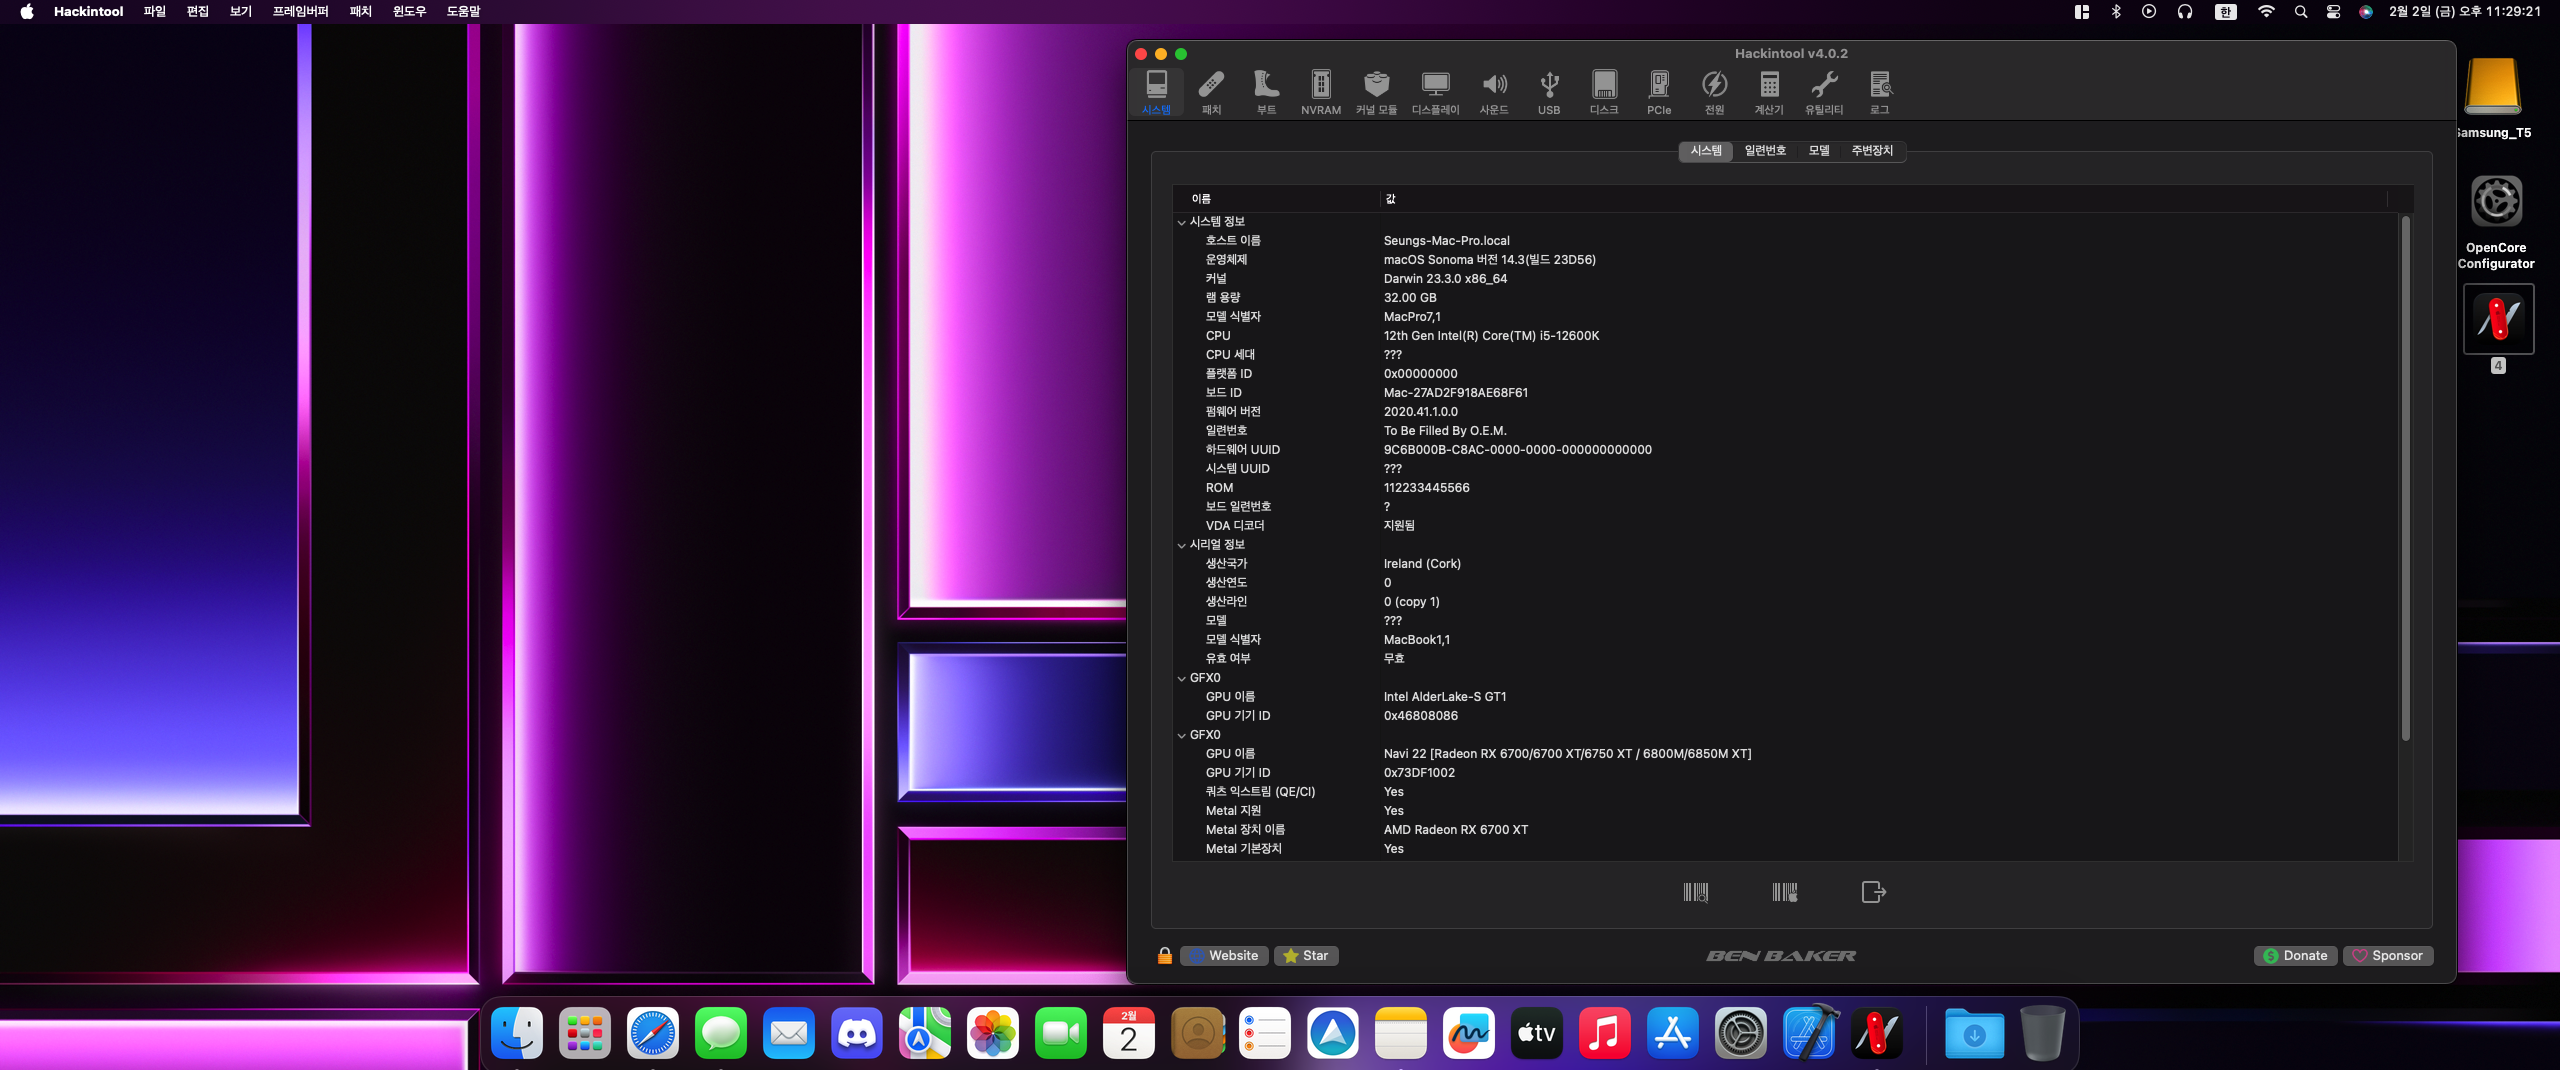The image size is (2560, 1070).
Task: Open the 디스플레이 display section
Action: [x=1435, y=92]
